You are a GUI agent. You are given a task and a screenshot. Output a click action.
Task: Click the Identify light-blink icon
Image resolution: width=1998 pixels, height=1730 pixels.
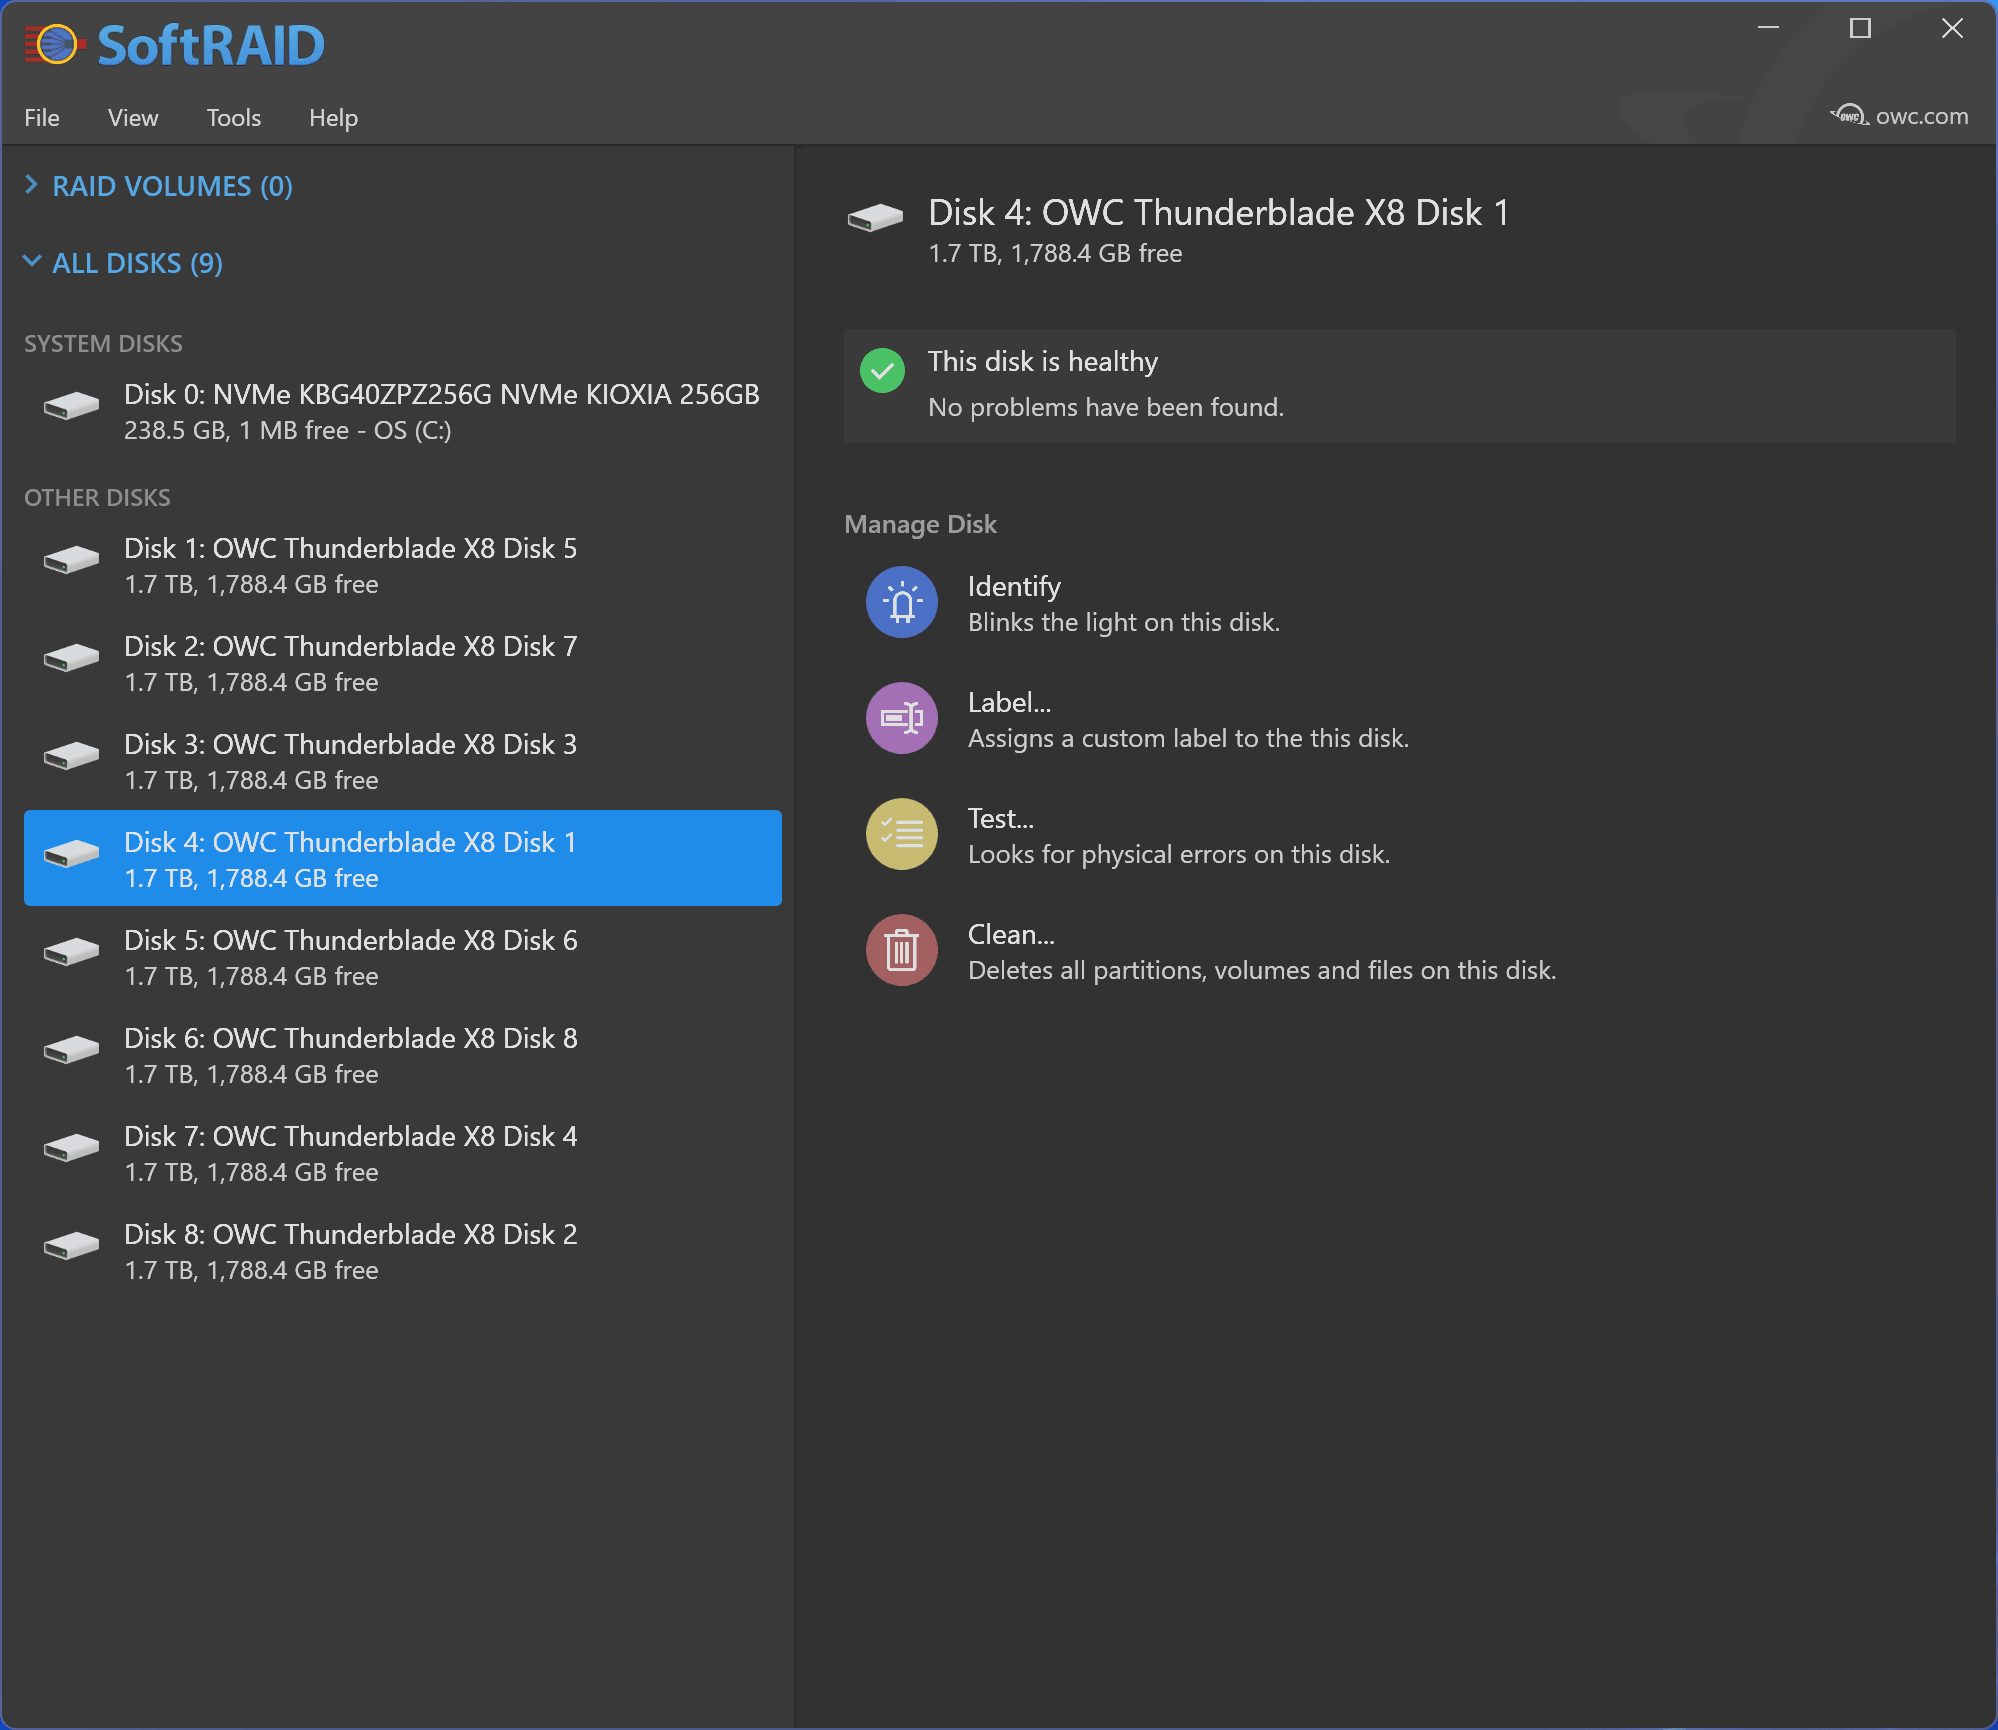pos(901,603)
